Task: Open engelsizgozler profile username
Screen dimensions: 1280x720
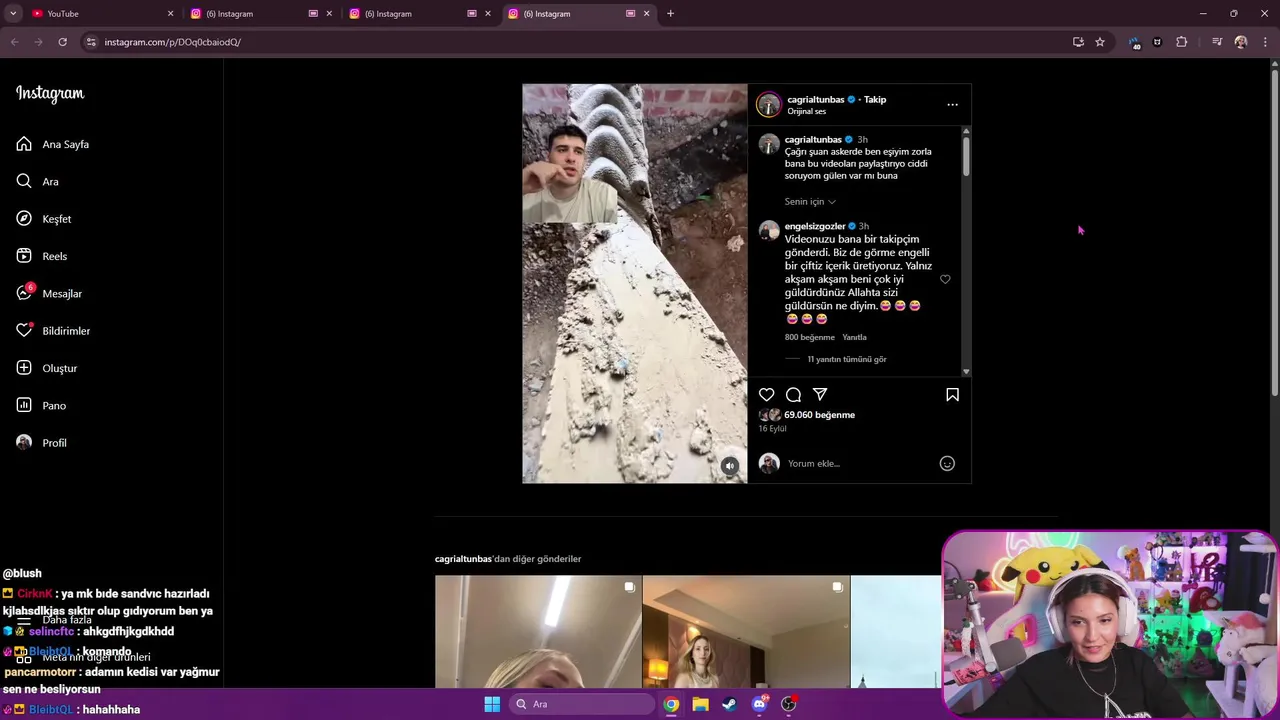Action: point(815,226)
